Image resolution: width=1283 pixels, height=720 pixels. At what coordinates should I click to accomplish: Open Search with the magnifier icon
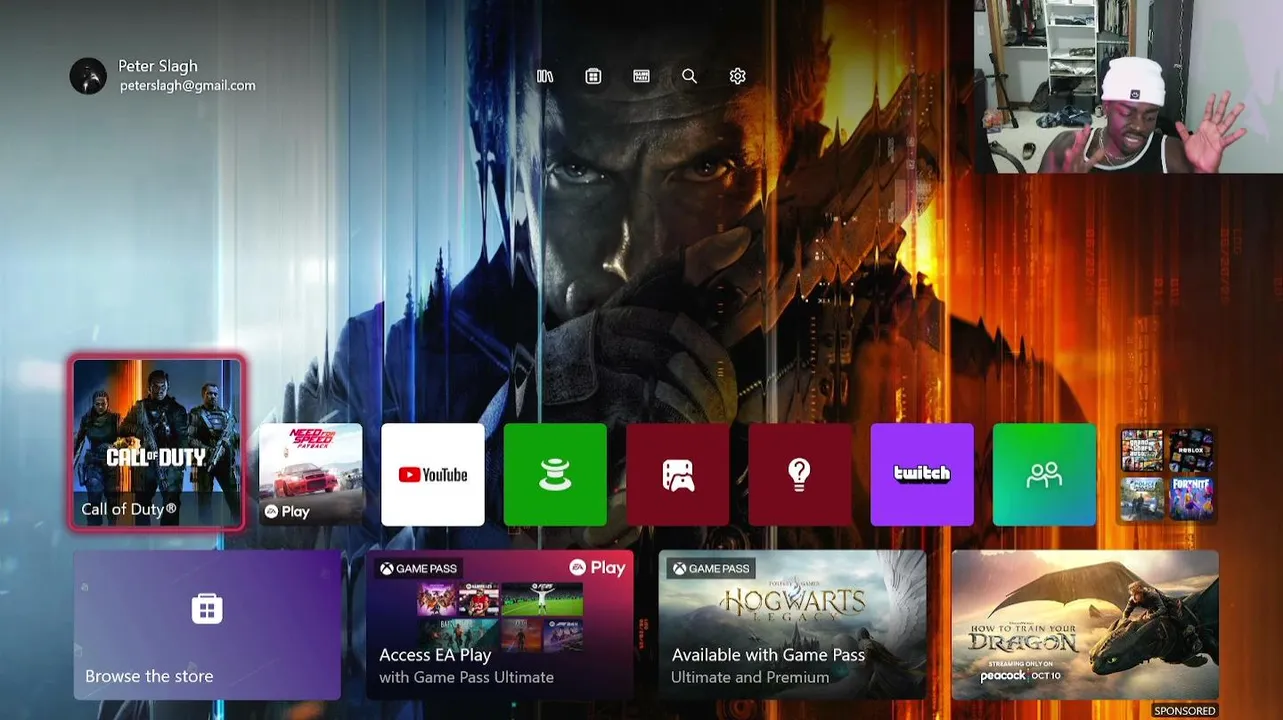pyautogui.click(x=689, y=76)
